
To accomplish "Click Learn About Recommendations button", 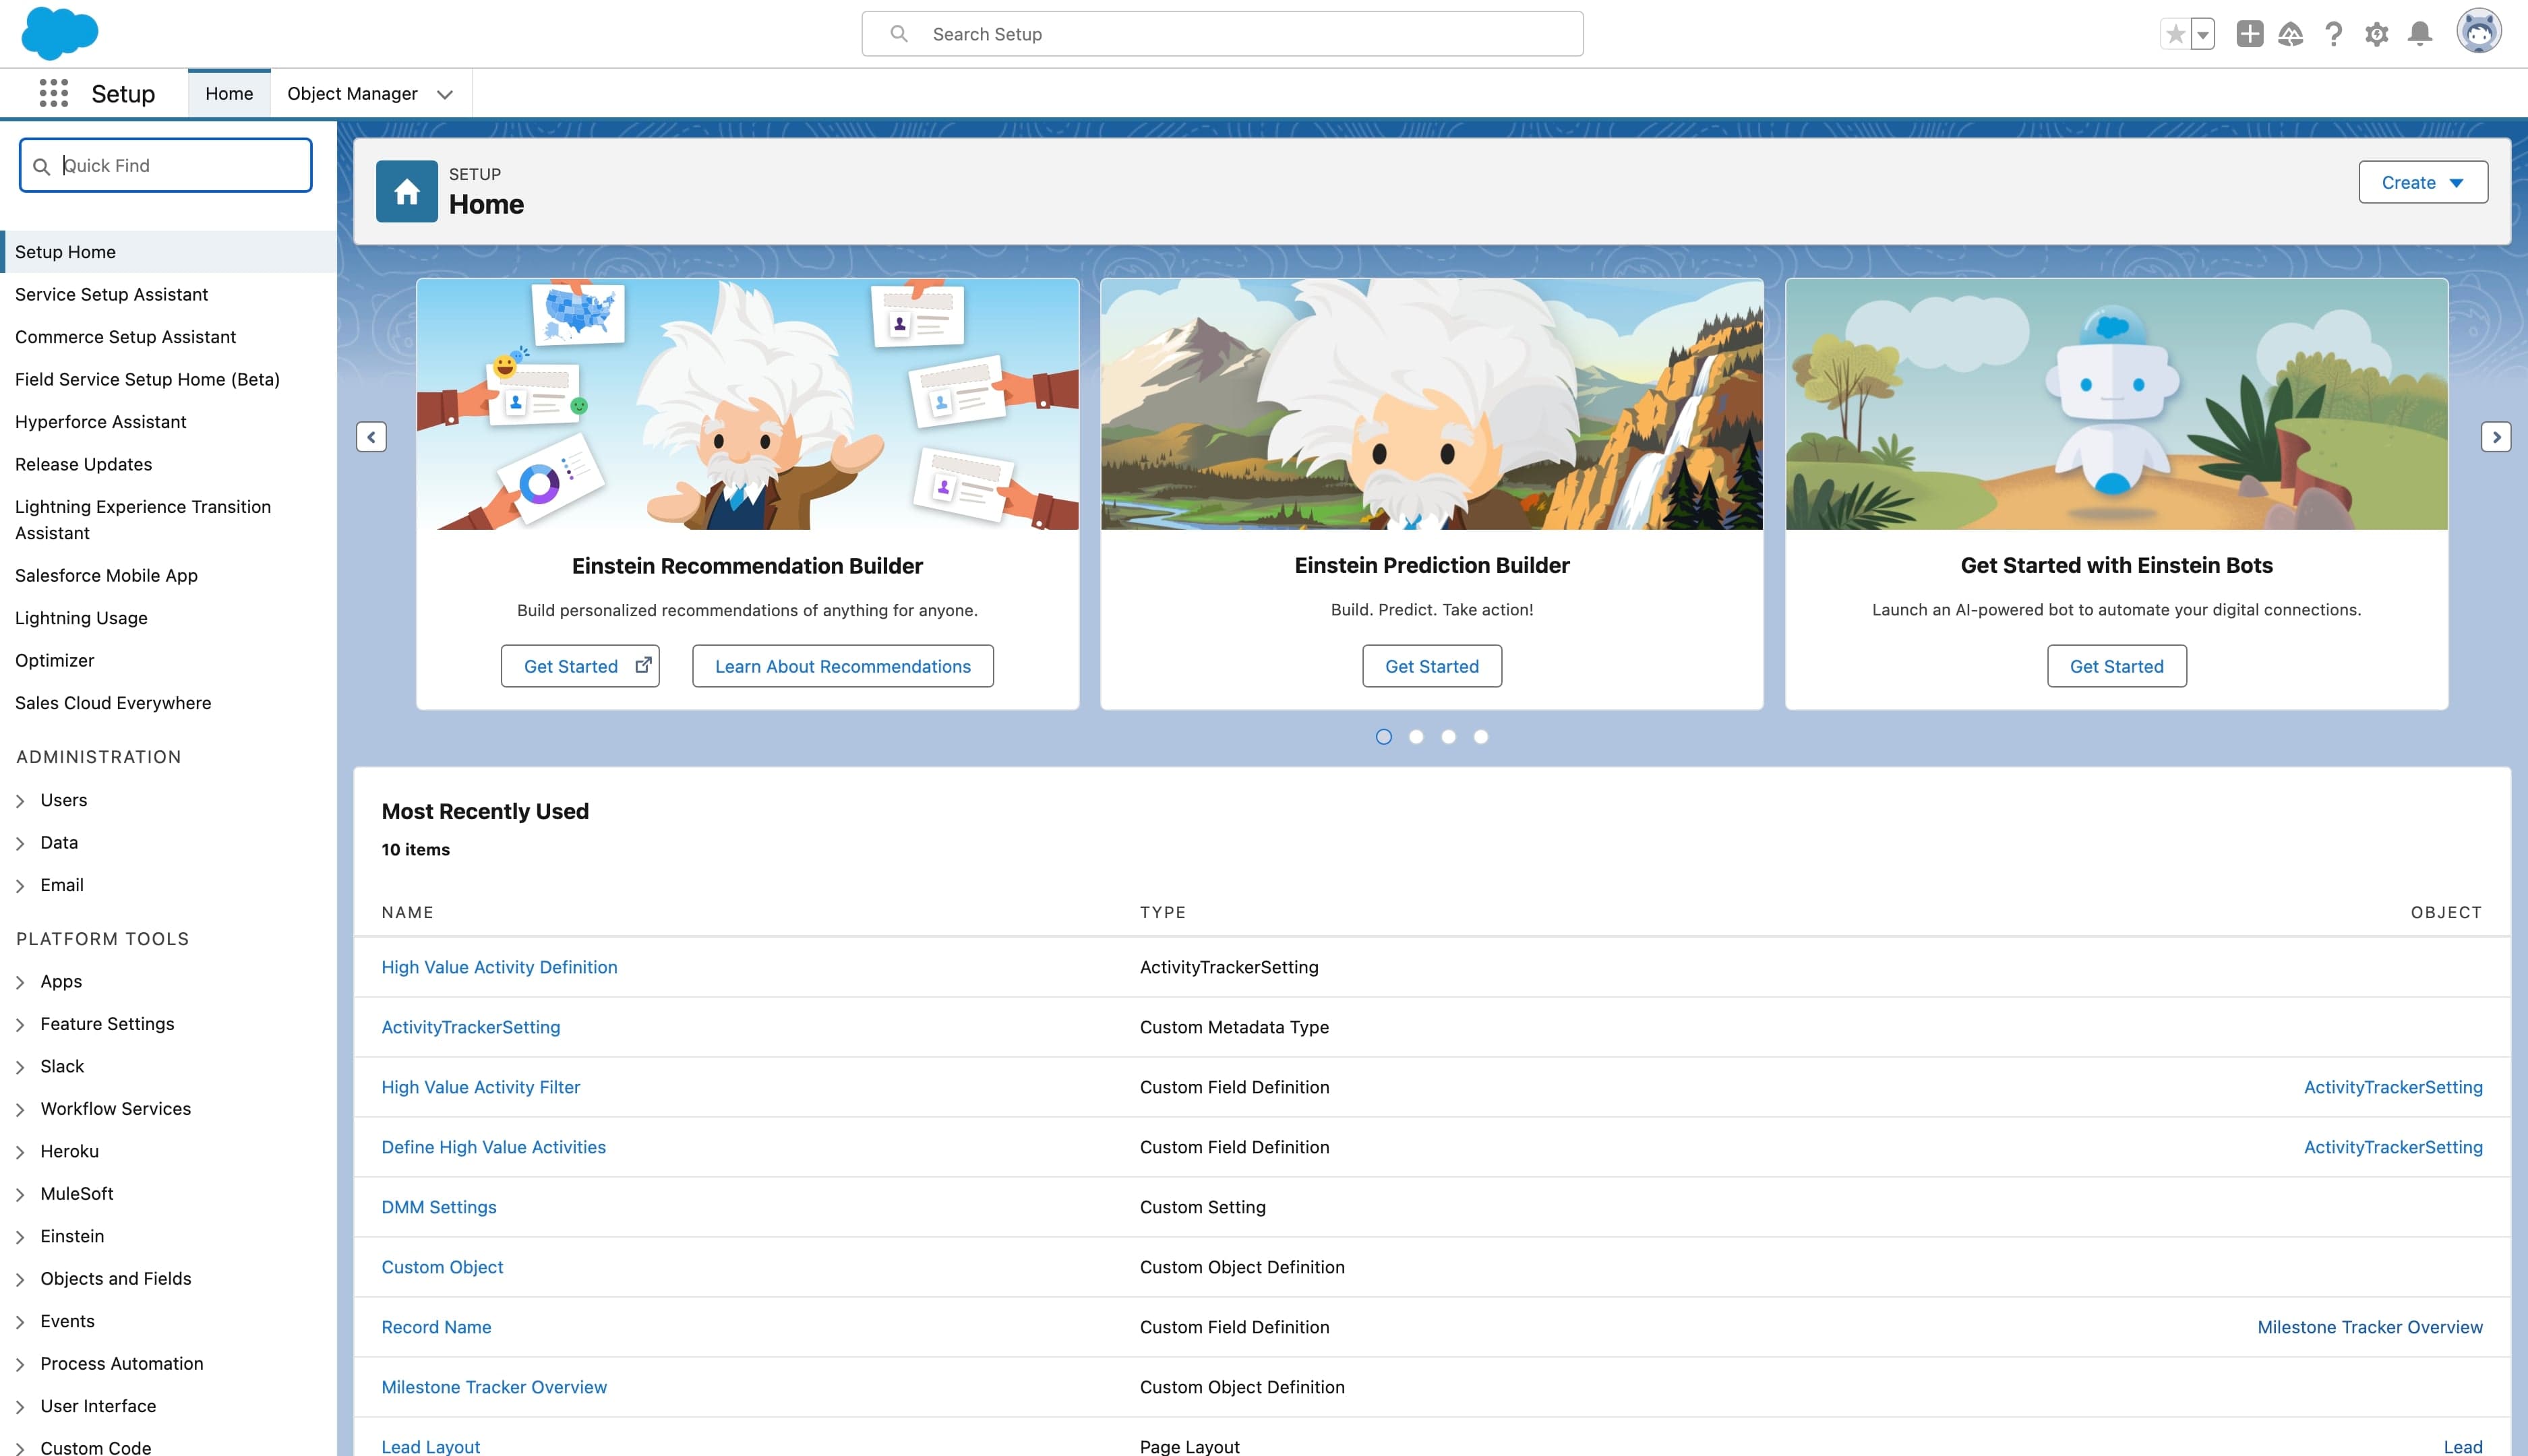I will pyautogui.click(x=843, y=666).
